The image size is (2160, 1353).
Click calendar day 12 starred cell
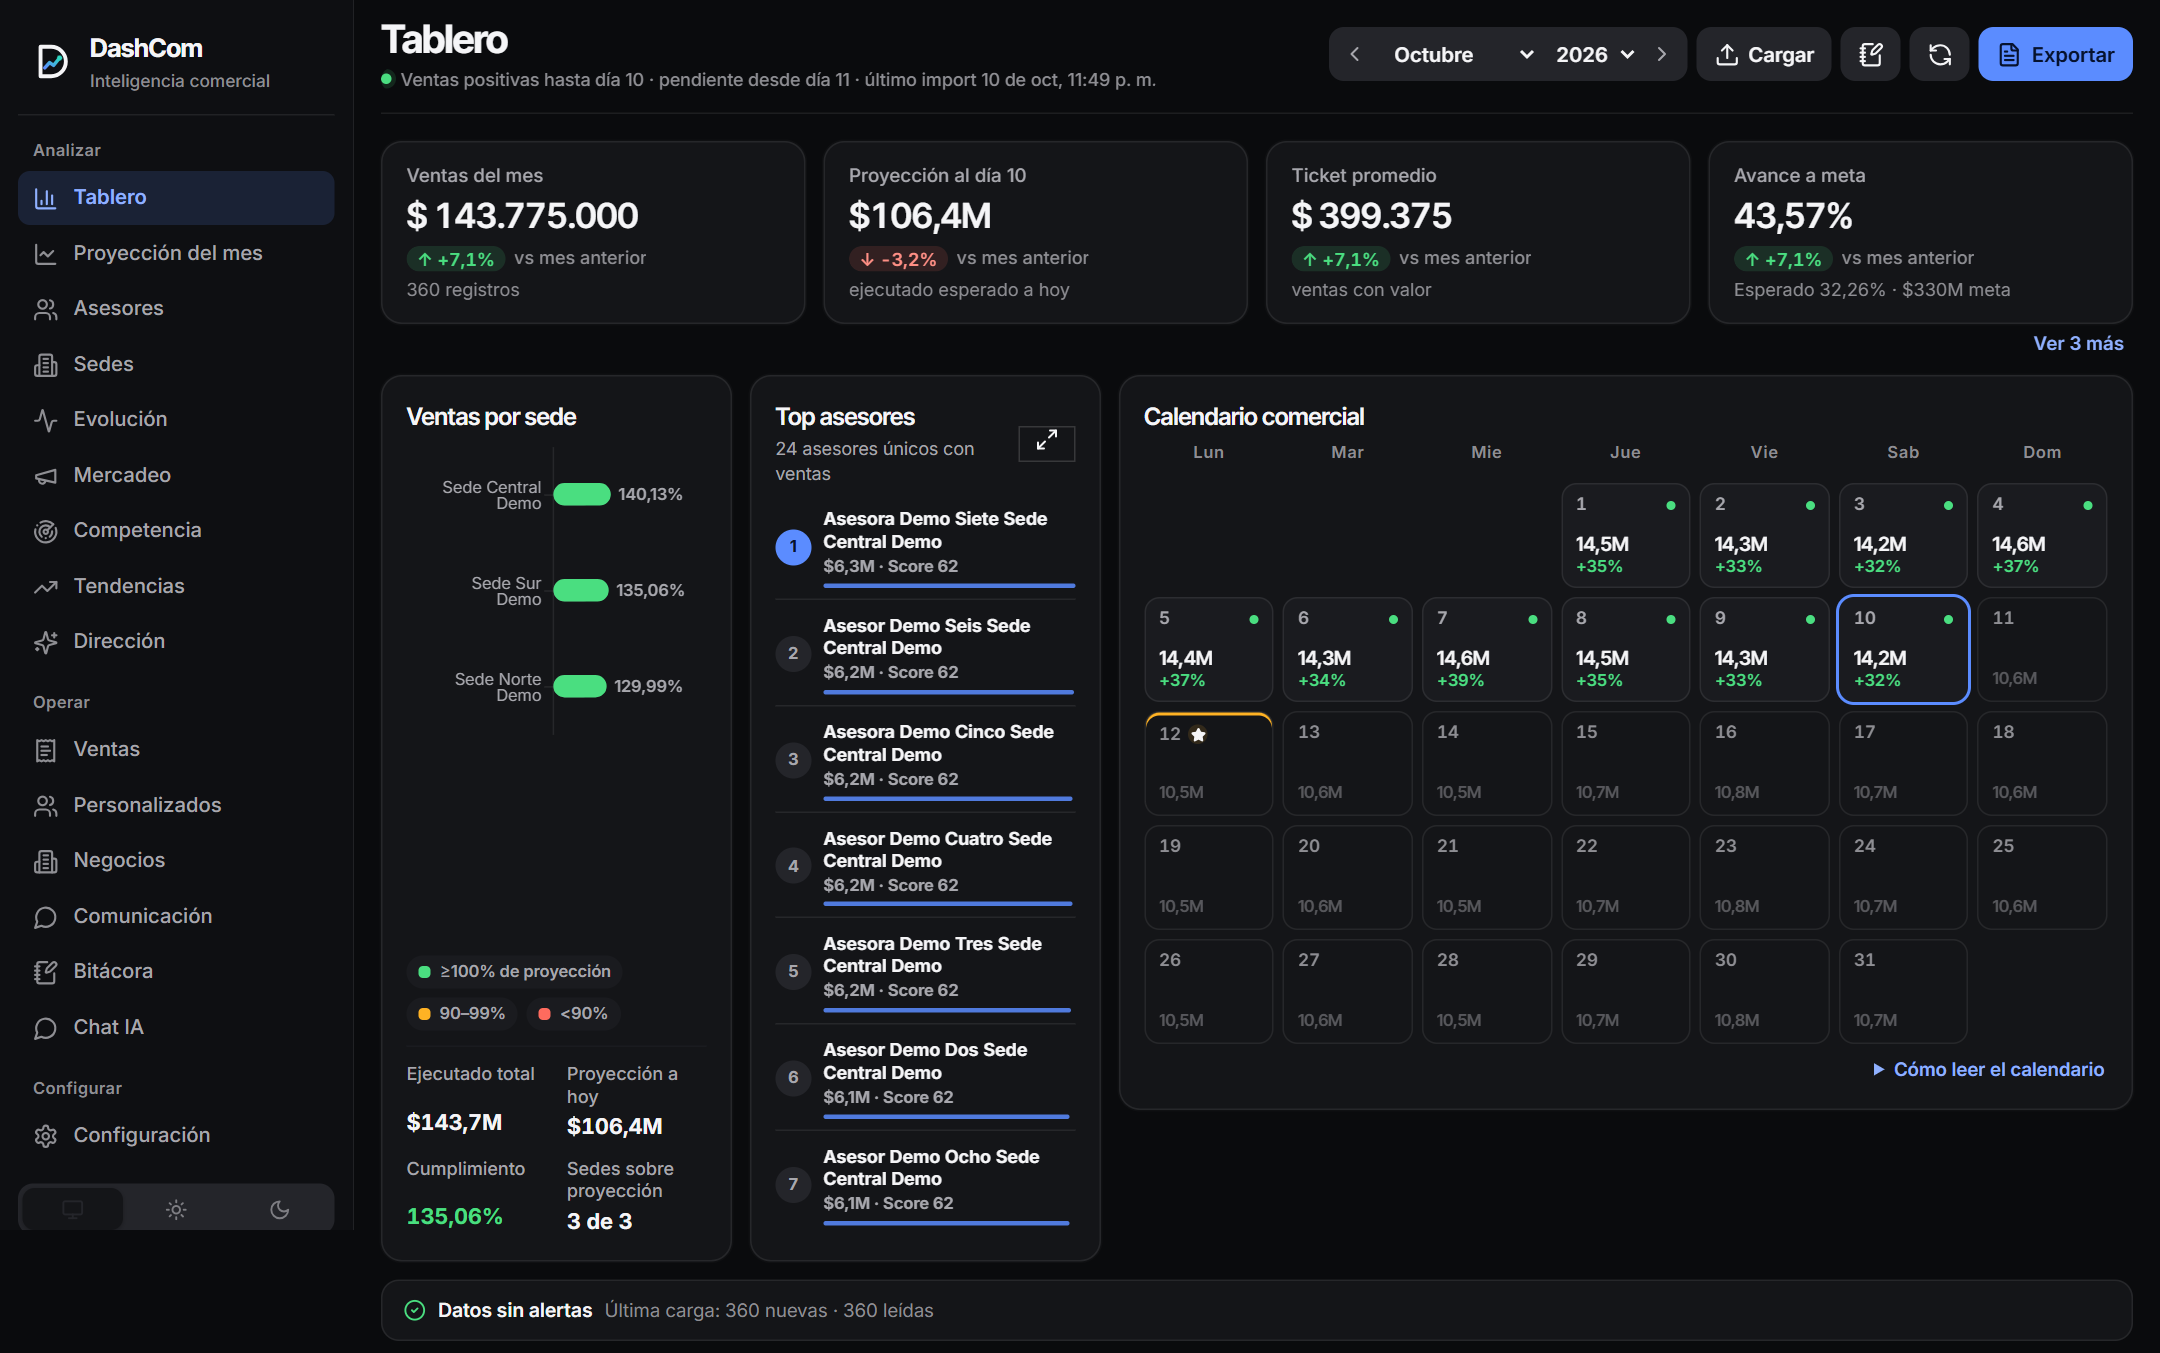(x=1208, y=764)
